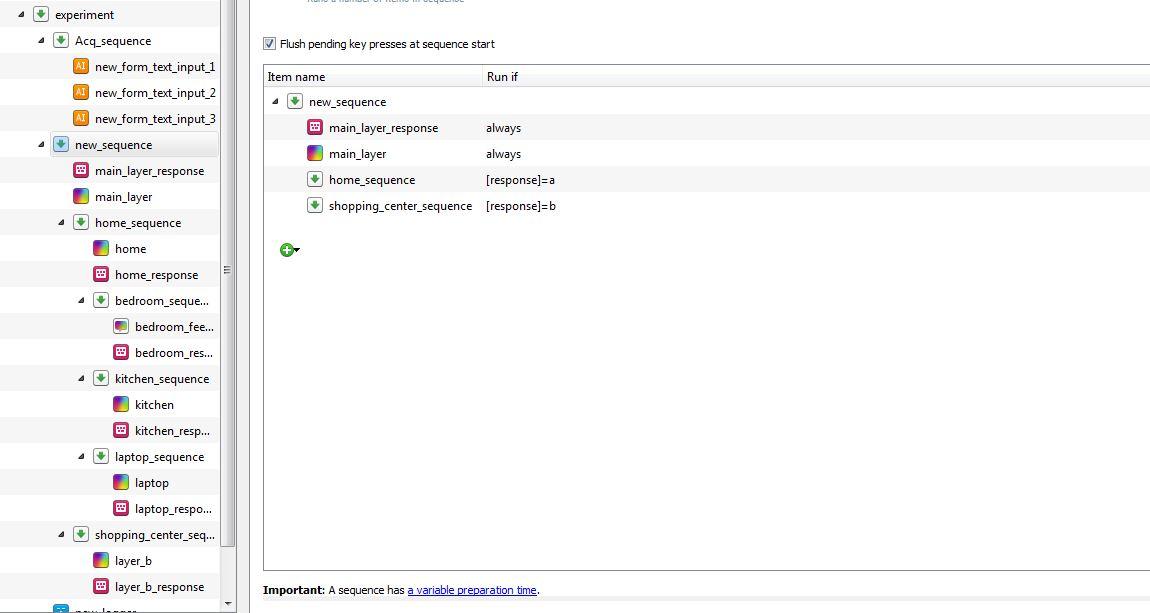Screen dimensions: 1150x613
Task: Click the new_form_text_input_2 form icon
Action: tap(81, 92)
